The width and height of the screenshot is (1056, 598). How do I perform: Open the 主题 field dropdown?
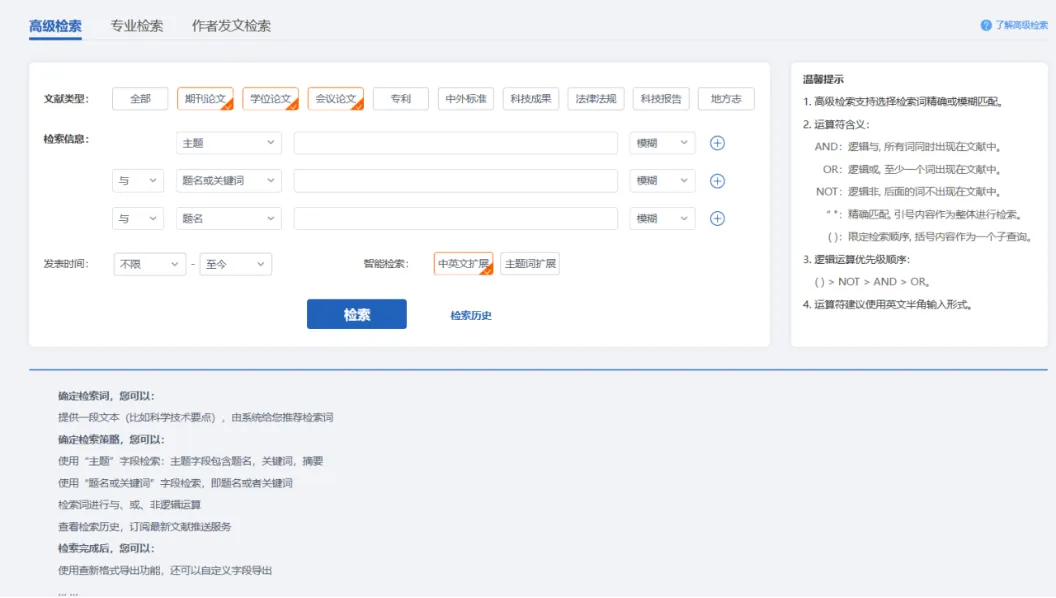pos(229,143)
